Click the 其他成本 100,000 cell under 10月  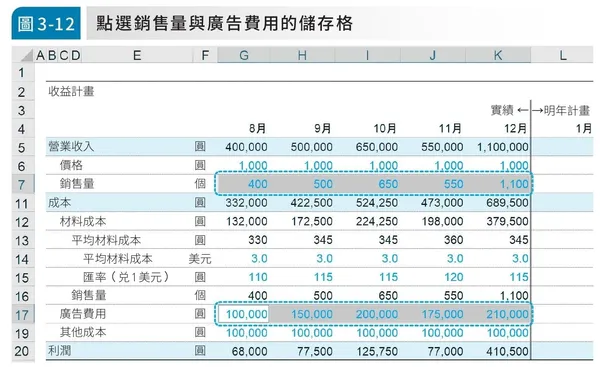(x=377, y=333)
